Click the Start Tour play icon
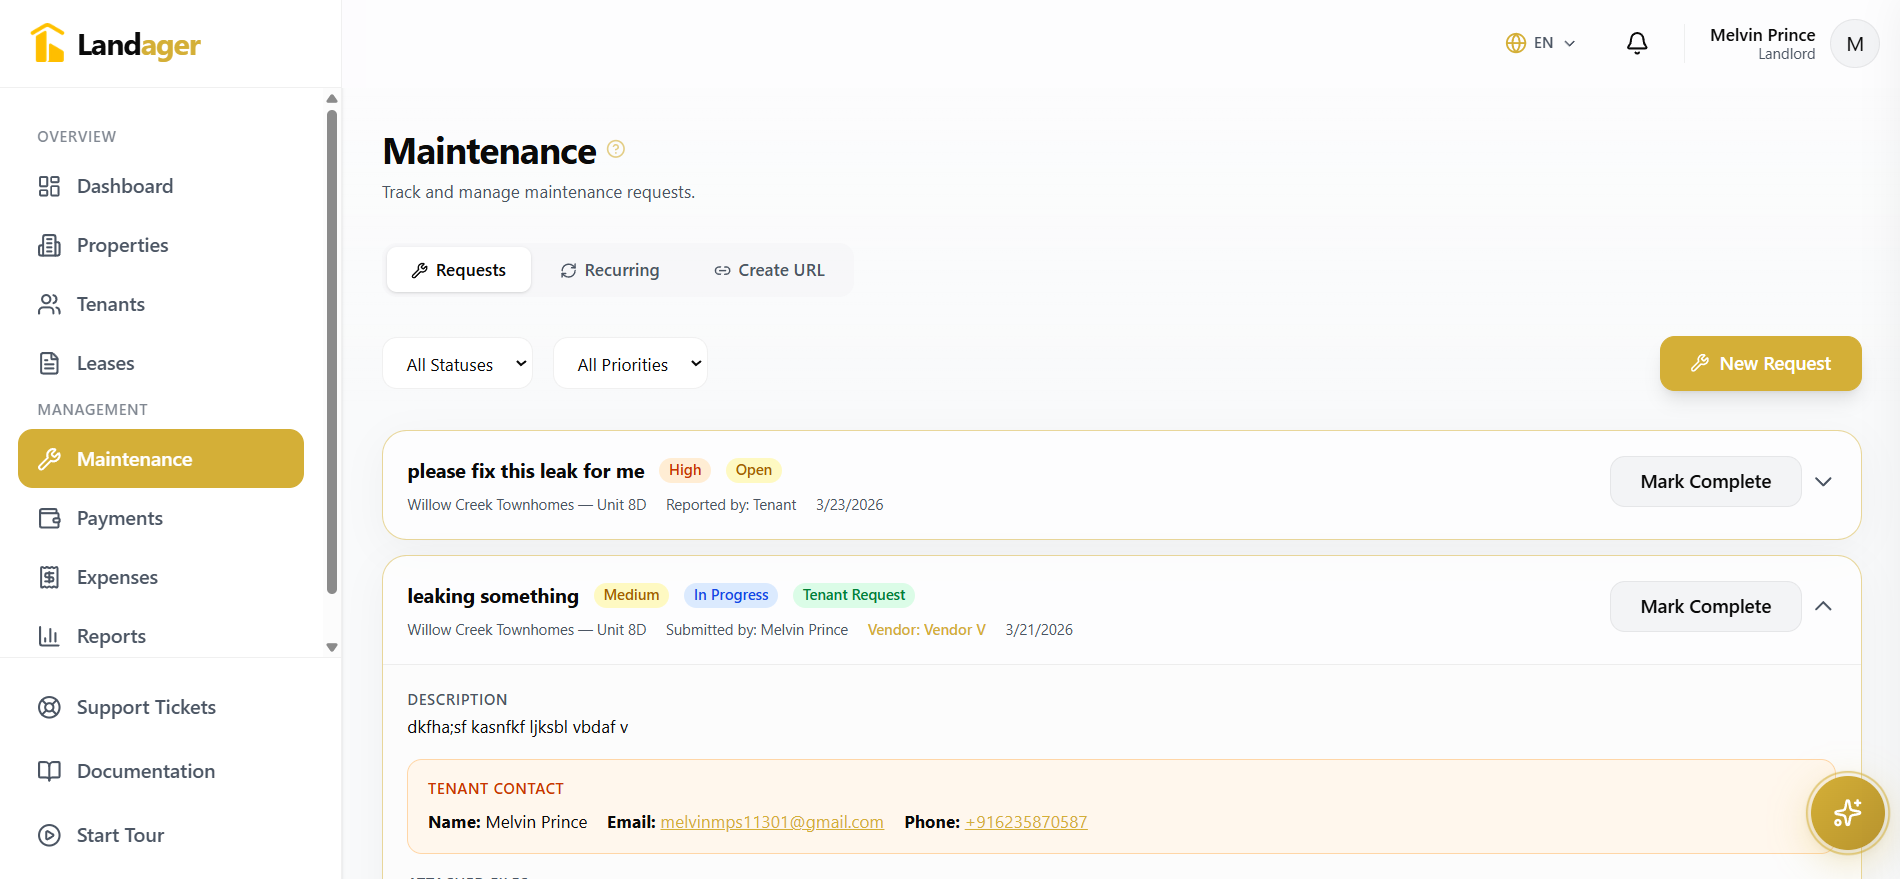The image size is (1900, 879). (49, 835)
